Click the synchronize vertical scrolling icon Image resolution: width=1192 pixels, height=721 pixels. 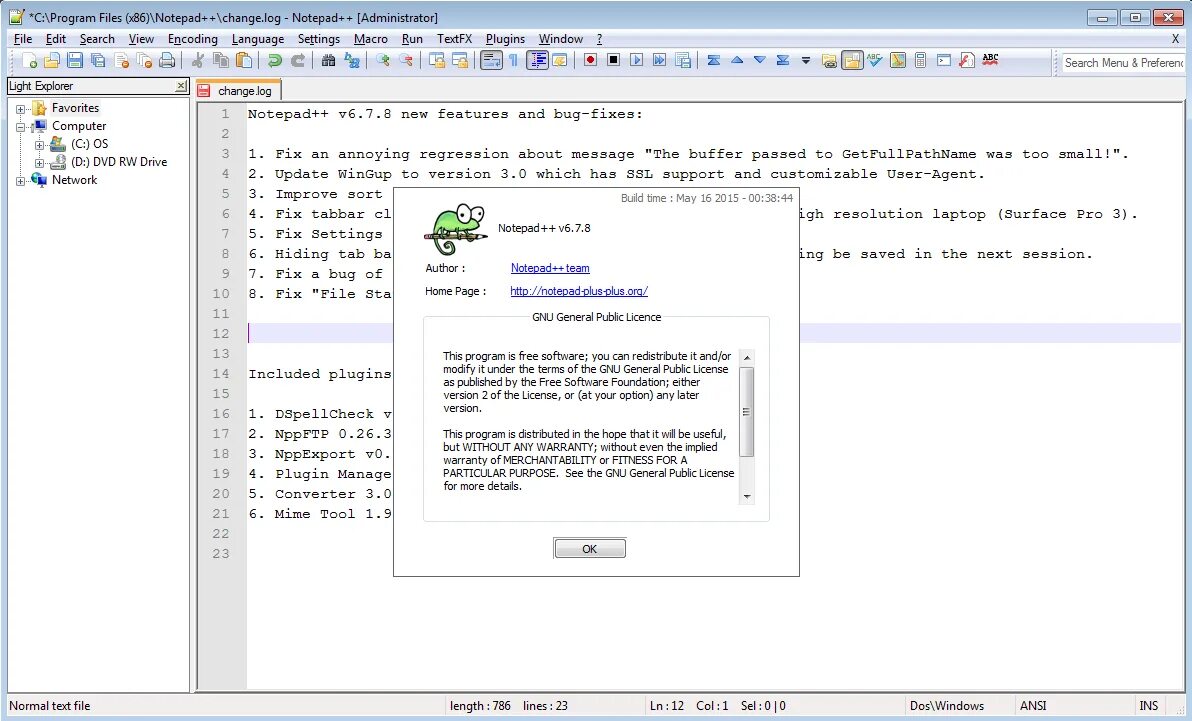437,60
